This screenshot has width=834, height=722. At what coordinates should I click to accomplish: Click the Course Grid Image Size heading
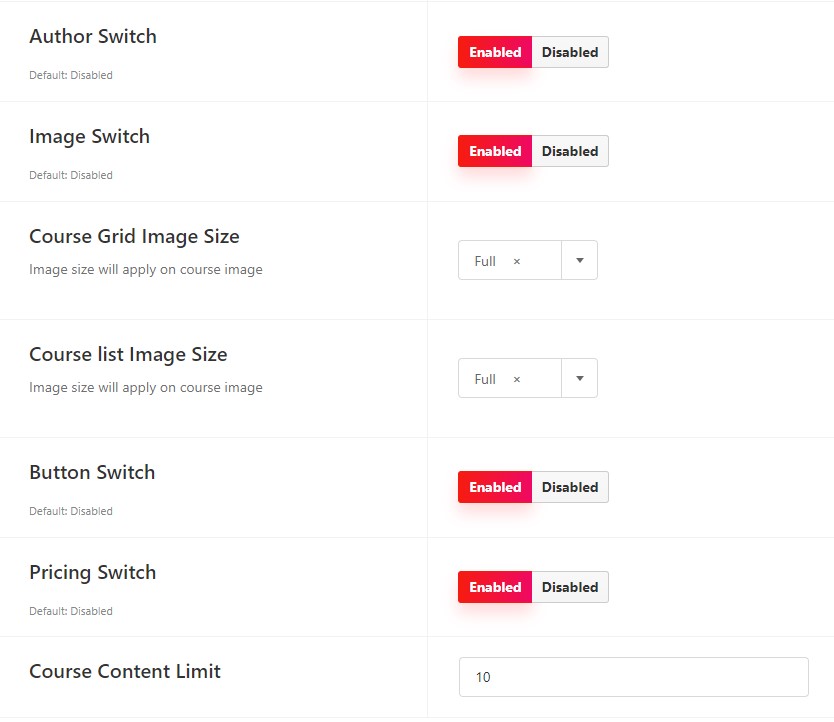135,236
